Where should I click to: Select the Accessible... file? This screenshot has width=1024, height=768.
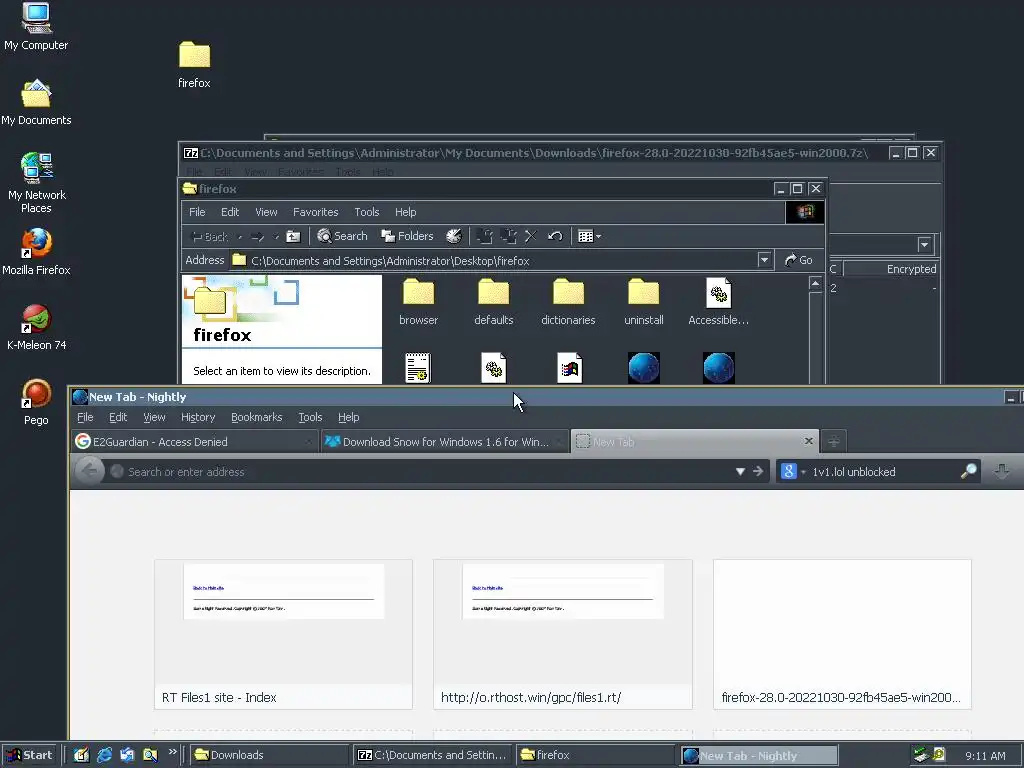point(718,302)
